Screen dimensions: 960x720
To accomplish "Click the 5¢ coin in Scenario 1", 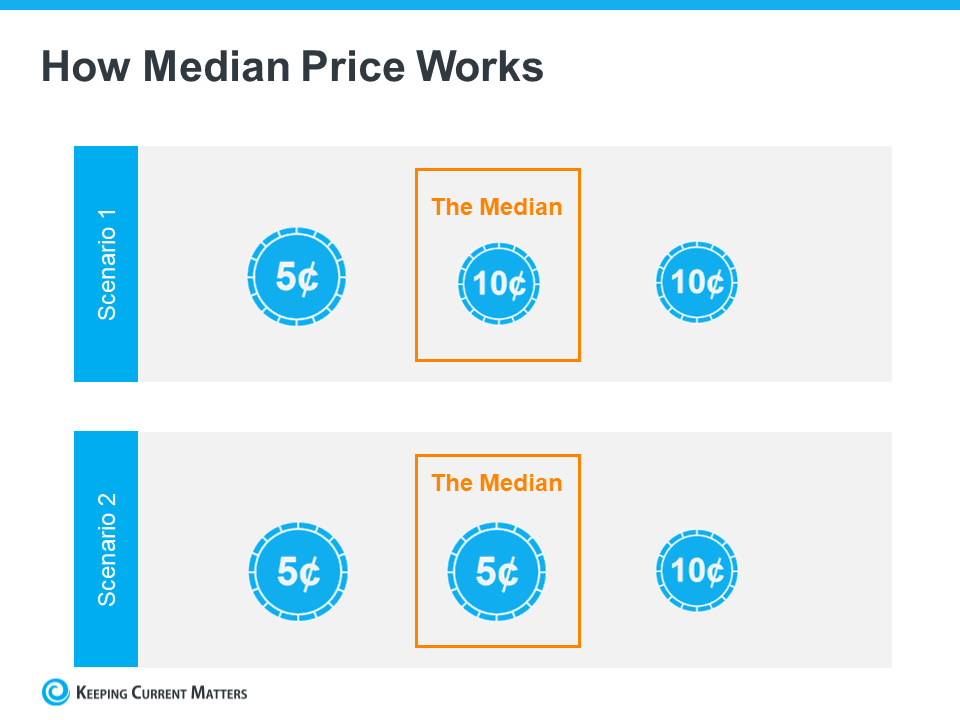I will tap(297, 278).
